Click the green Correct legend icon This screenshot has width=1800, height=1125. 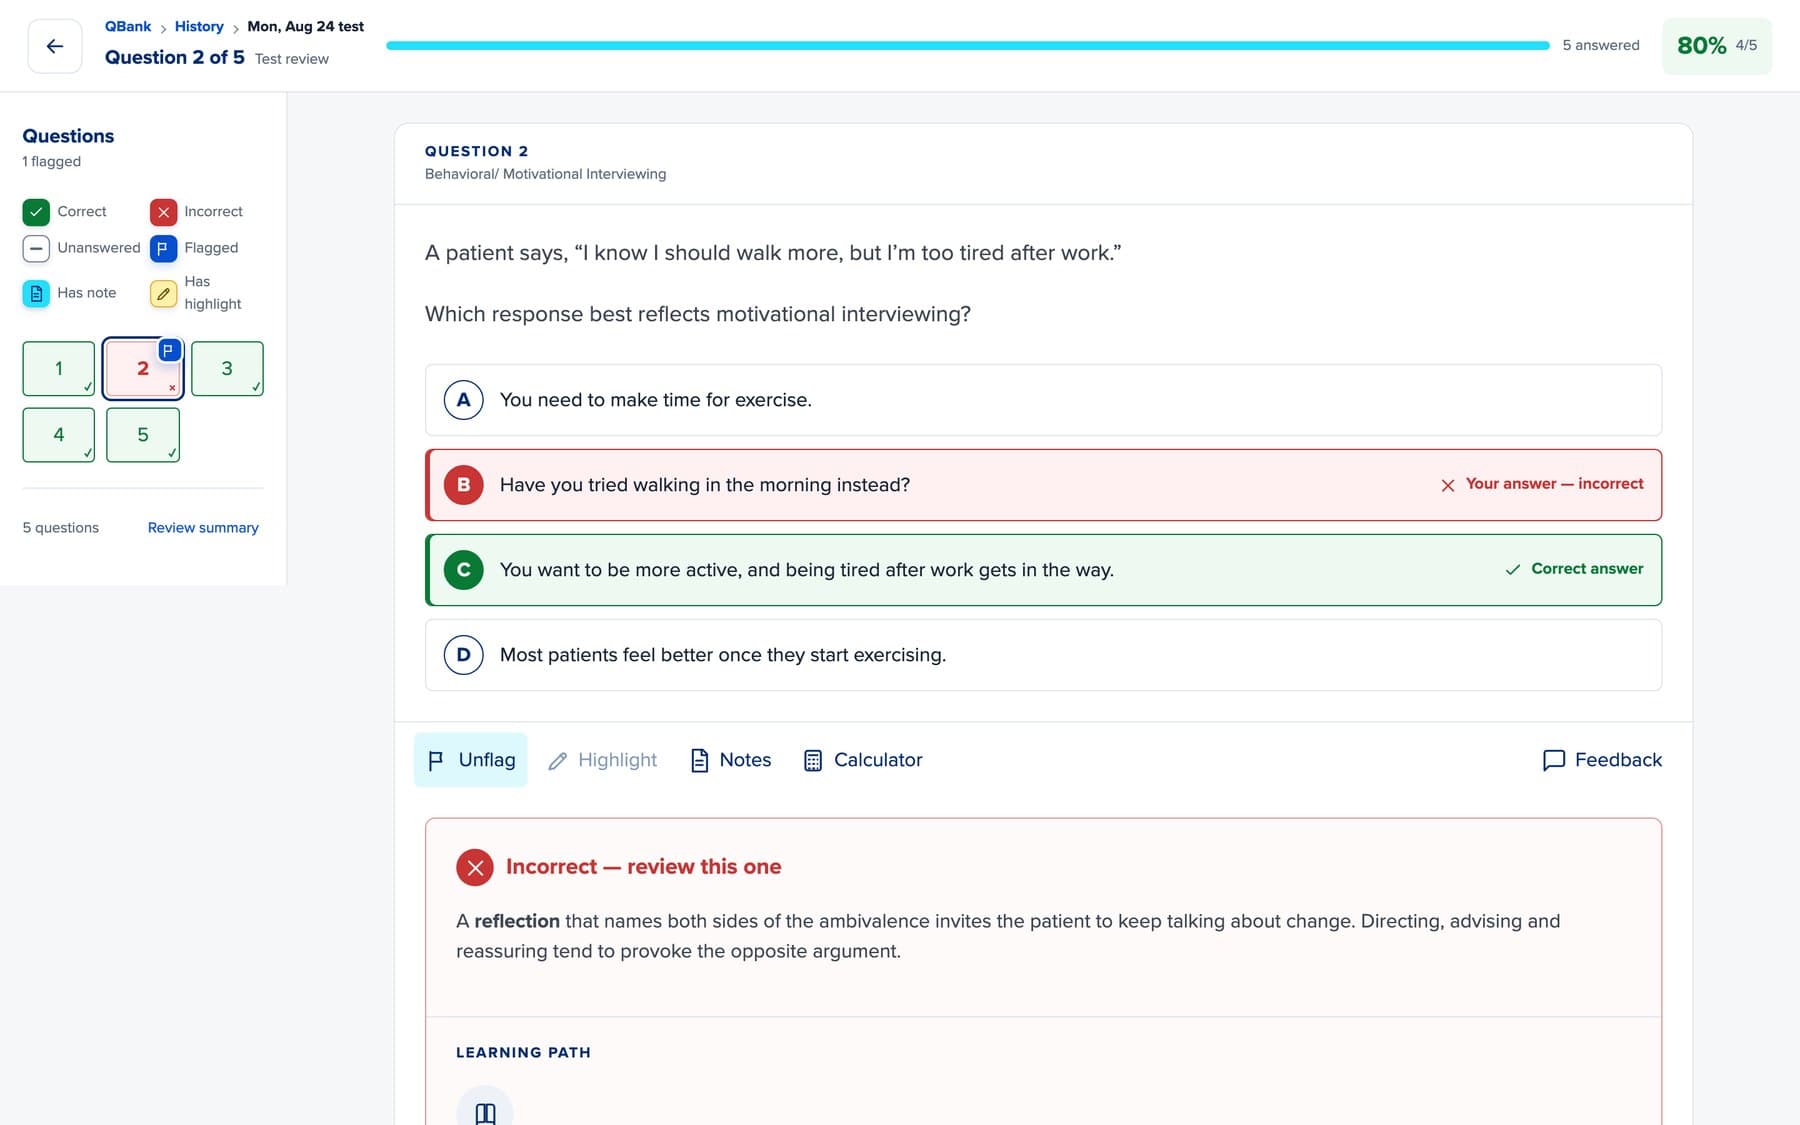tap(36, 212)
